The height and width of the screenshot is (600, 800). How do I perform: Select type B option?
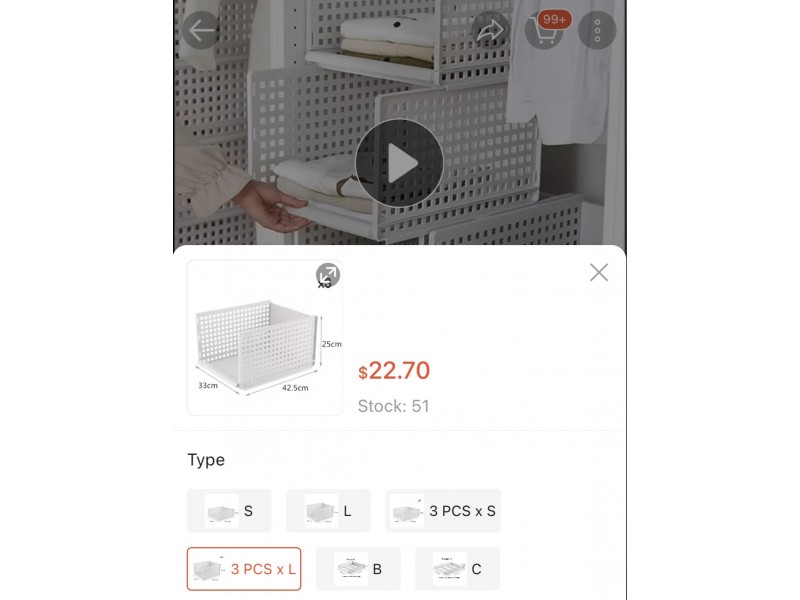[358, 569]
